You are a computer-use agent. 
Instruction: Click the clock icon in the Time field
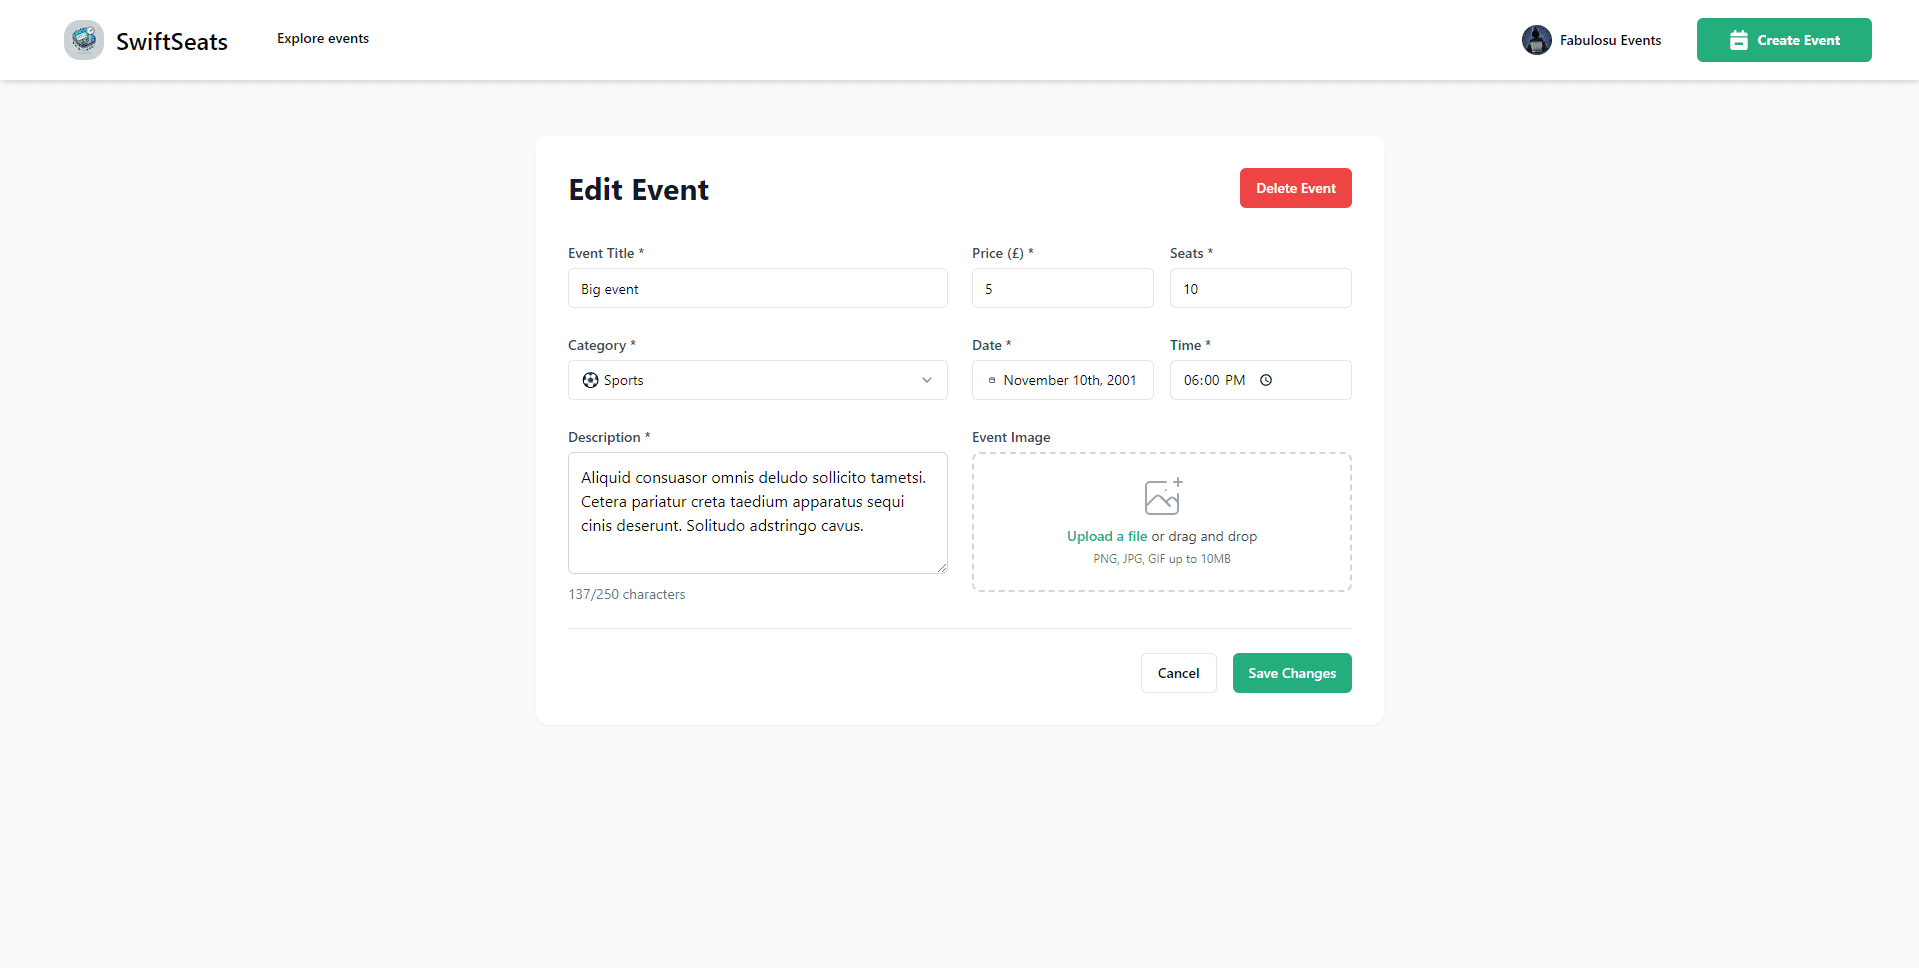coord(1266,380)
